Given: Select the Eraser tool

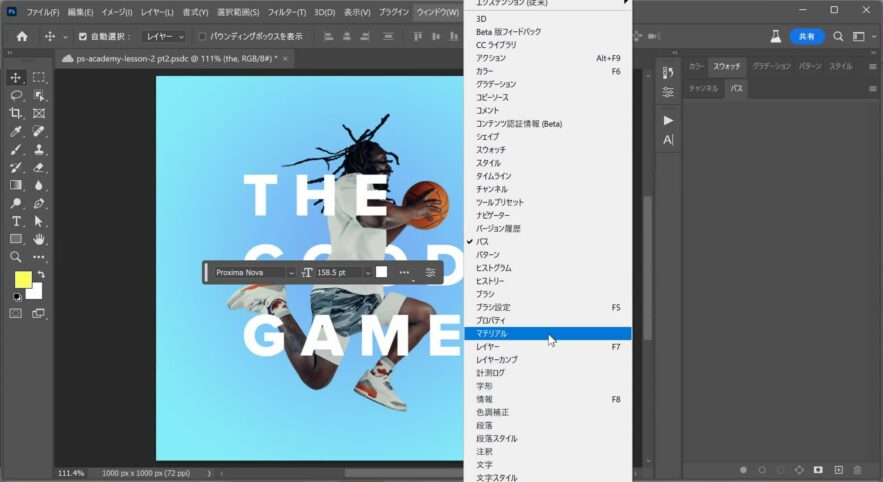Looking at the screenshot, I should tap(39, 168).
